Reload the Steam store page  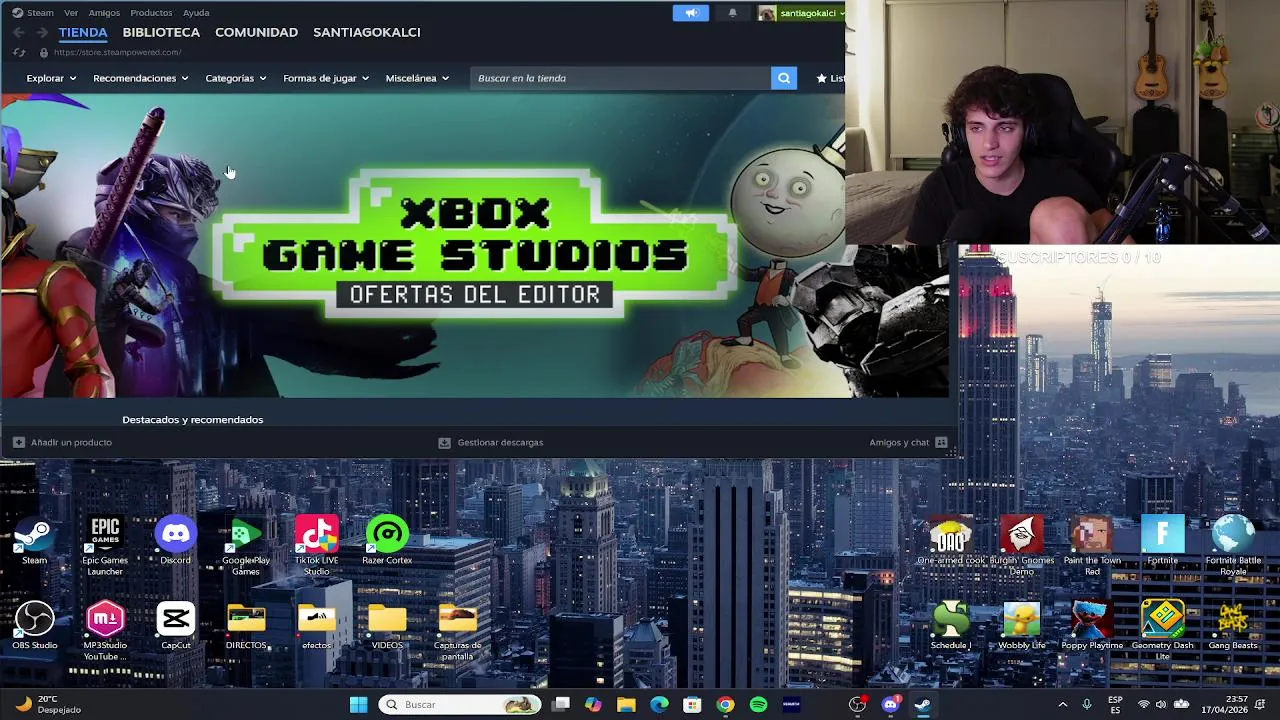[x=19, y=52]
